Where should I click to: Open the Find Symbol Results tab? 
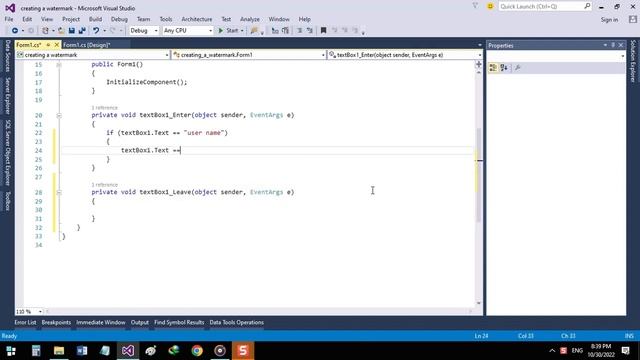pos(179,322)
